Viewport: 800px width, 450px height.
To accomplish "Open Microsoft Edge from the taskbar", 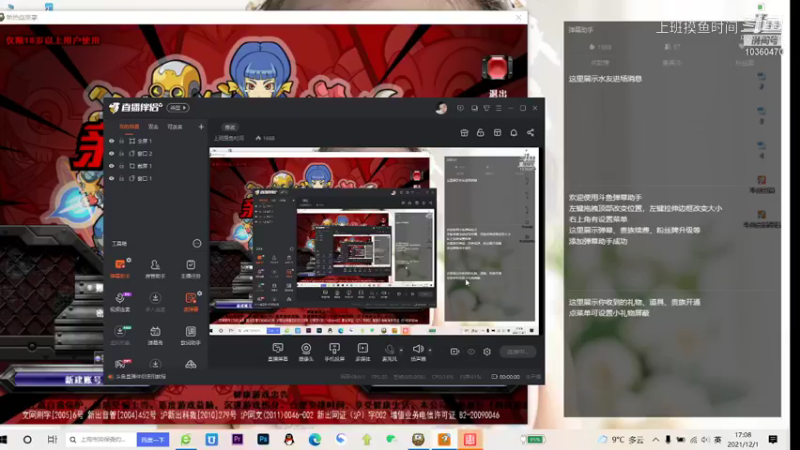I will point(315,439).
